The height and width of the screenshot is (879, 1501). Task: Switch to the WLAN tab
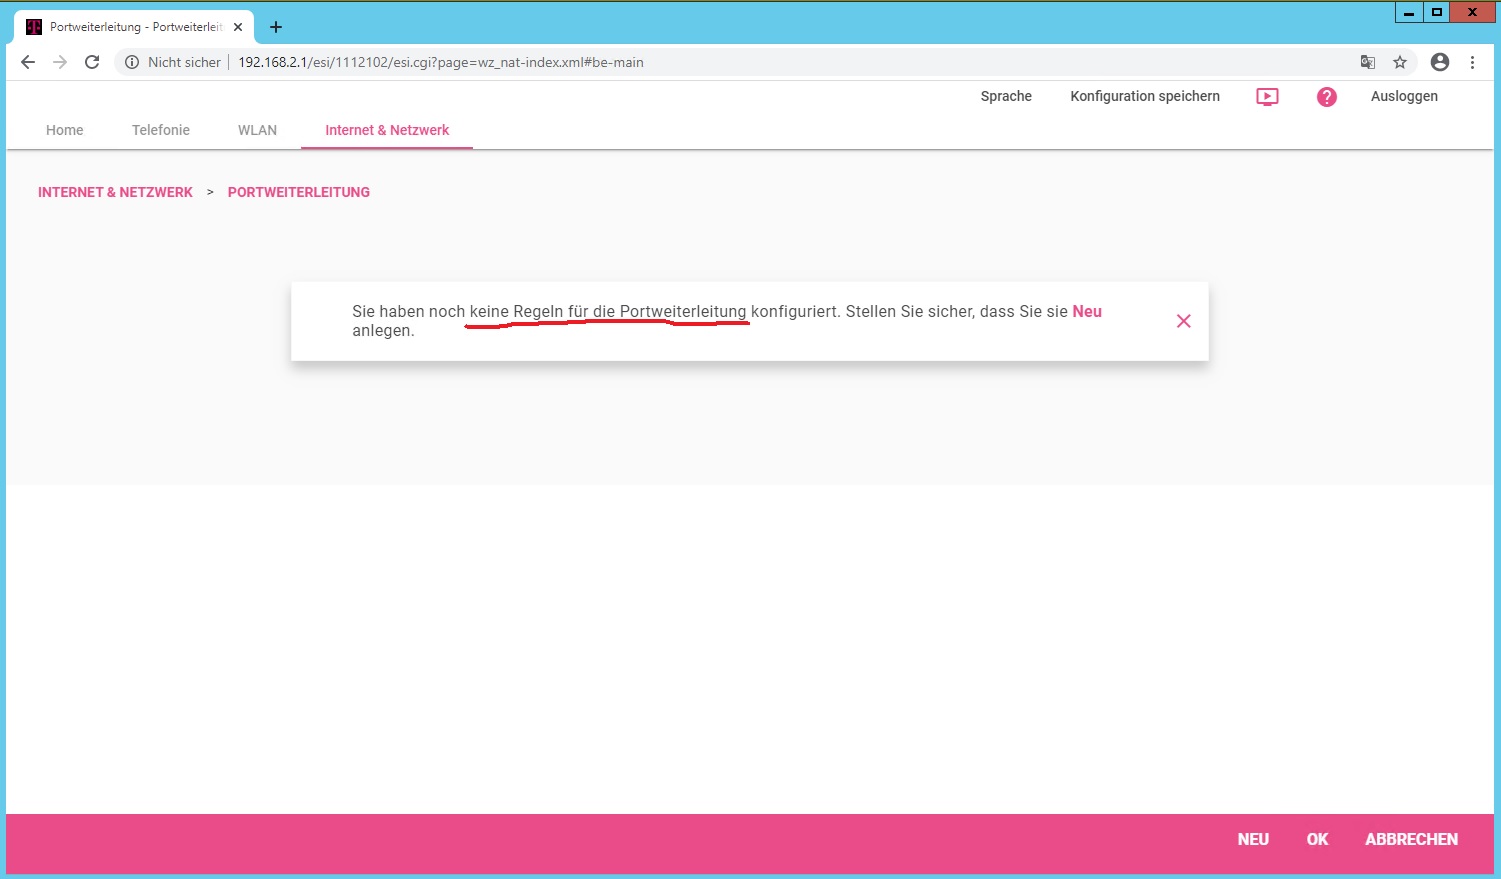pos(257,130)
